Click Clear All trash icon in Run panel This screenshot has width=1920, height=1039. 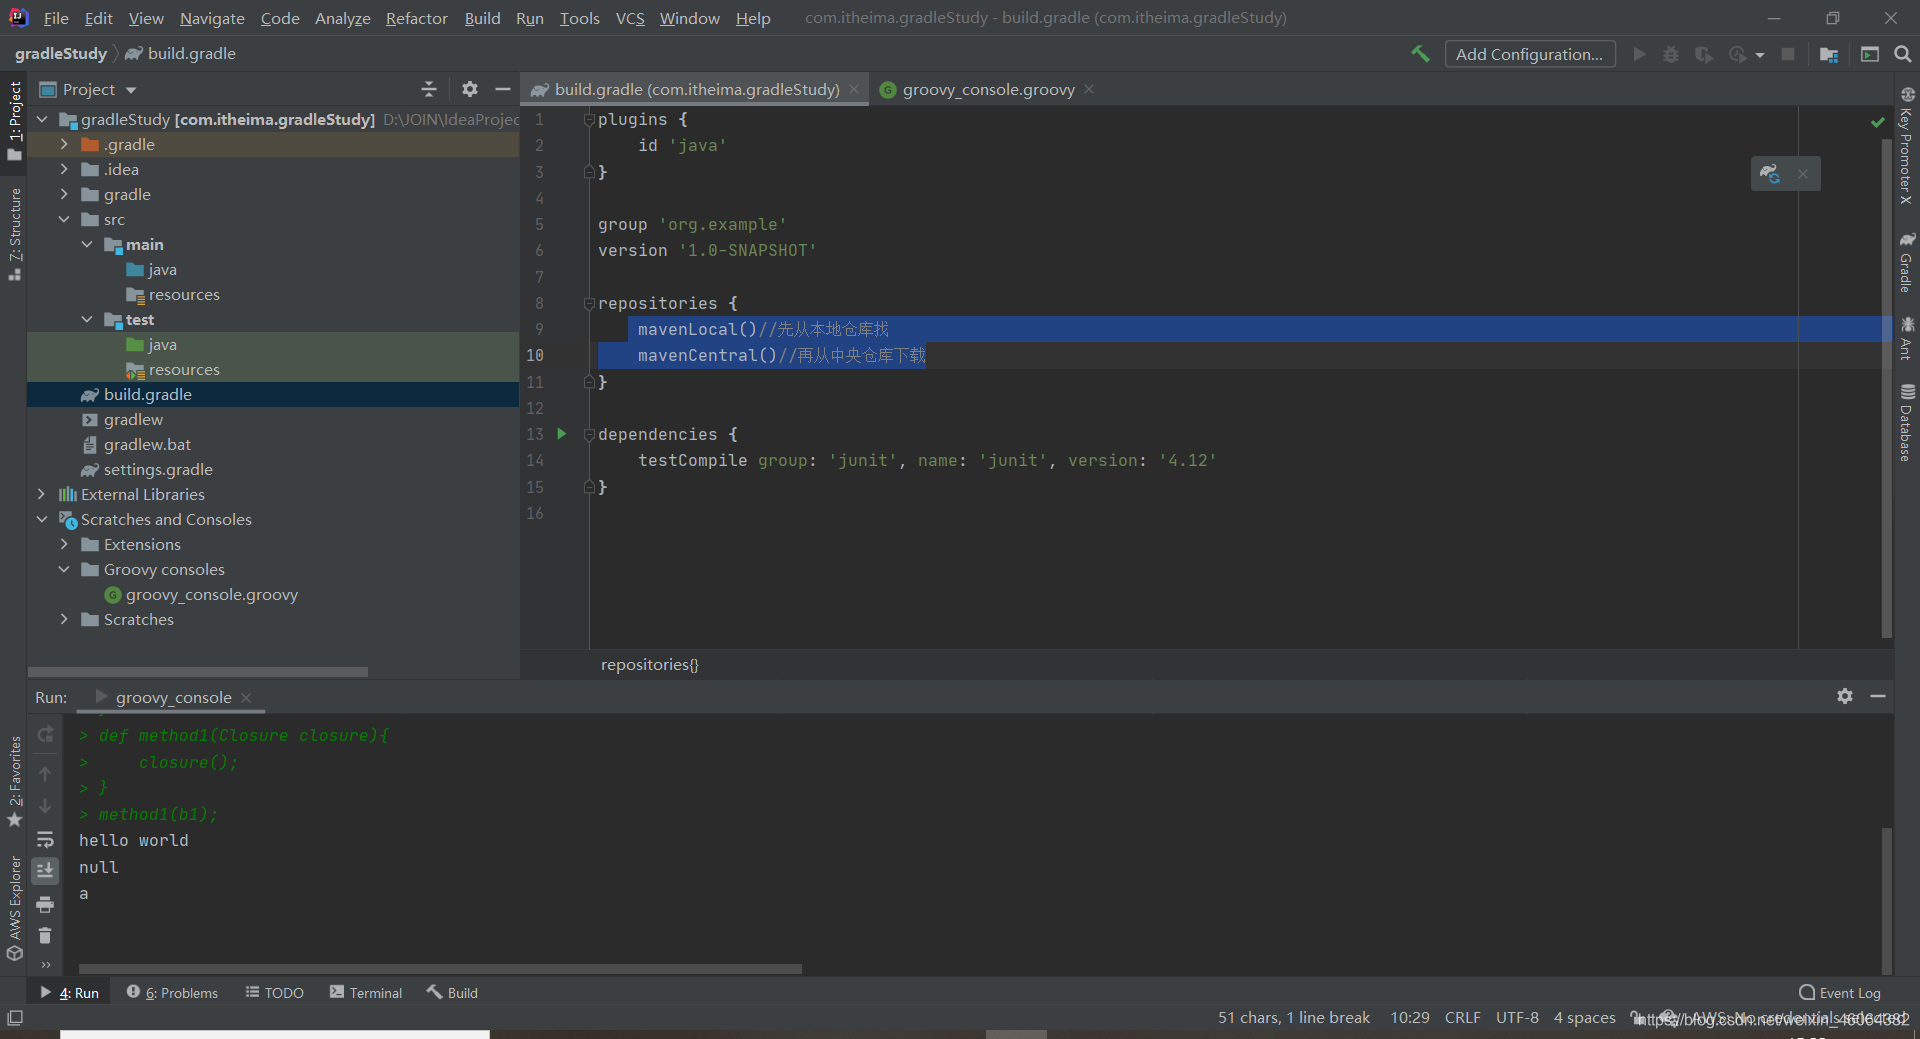click(x=45, y=936)
